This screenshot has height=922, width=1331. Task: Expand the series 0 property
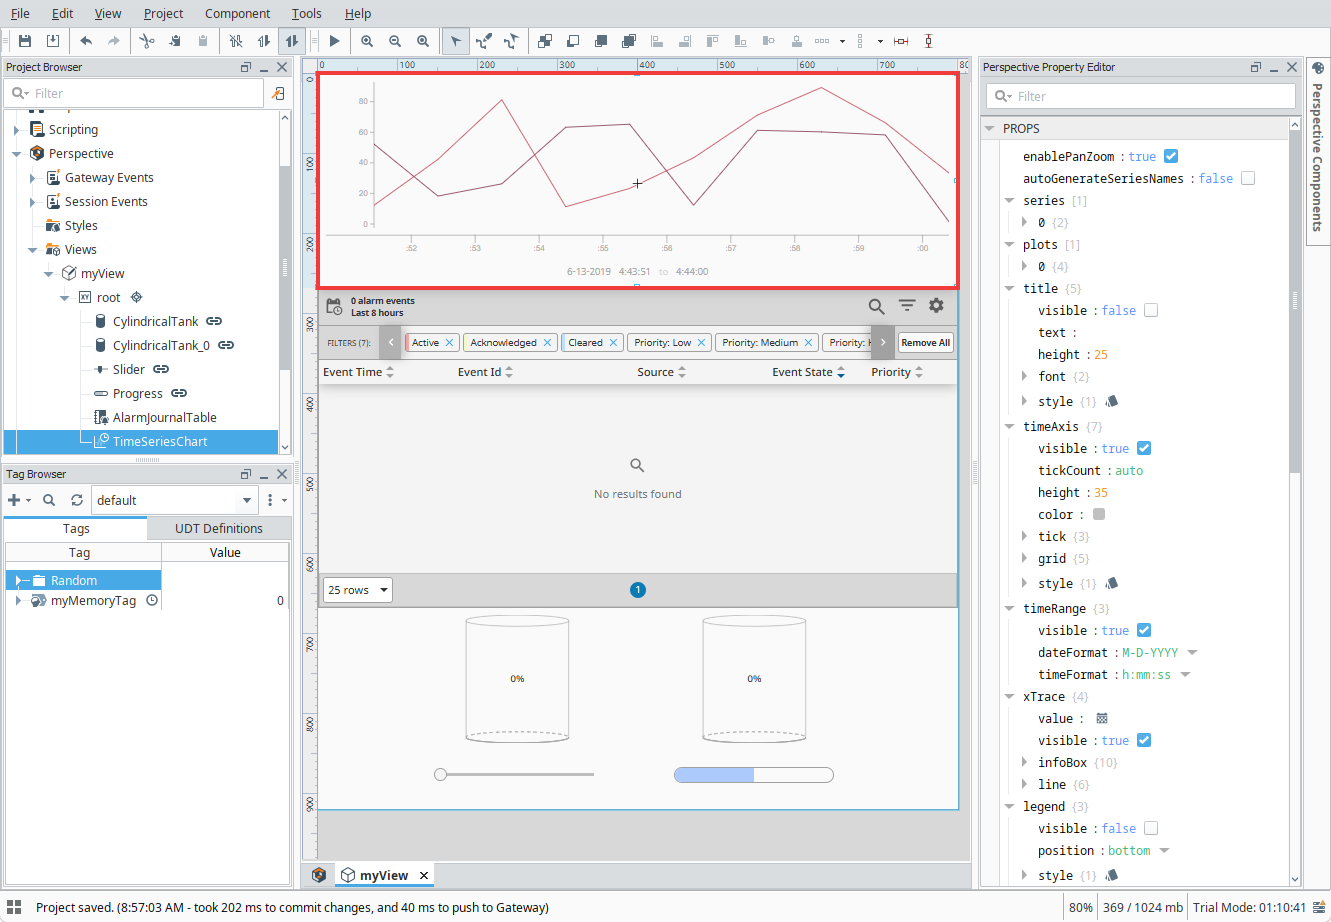pos(1025,222)
